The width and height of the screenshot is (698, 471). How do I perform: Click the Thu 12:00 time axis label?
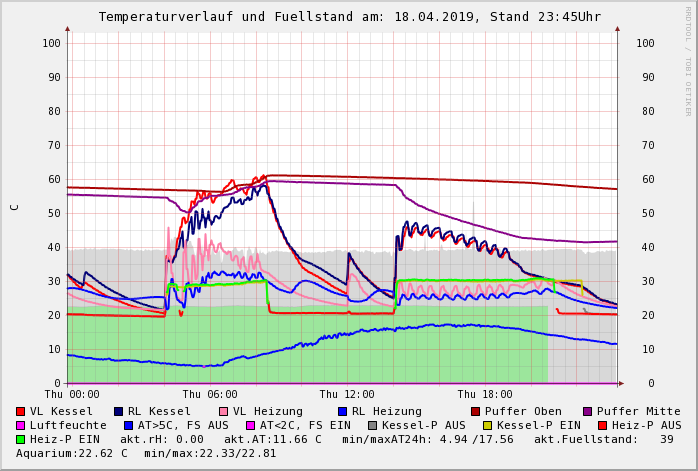click(x=347, y=395)
